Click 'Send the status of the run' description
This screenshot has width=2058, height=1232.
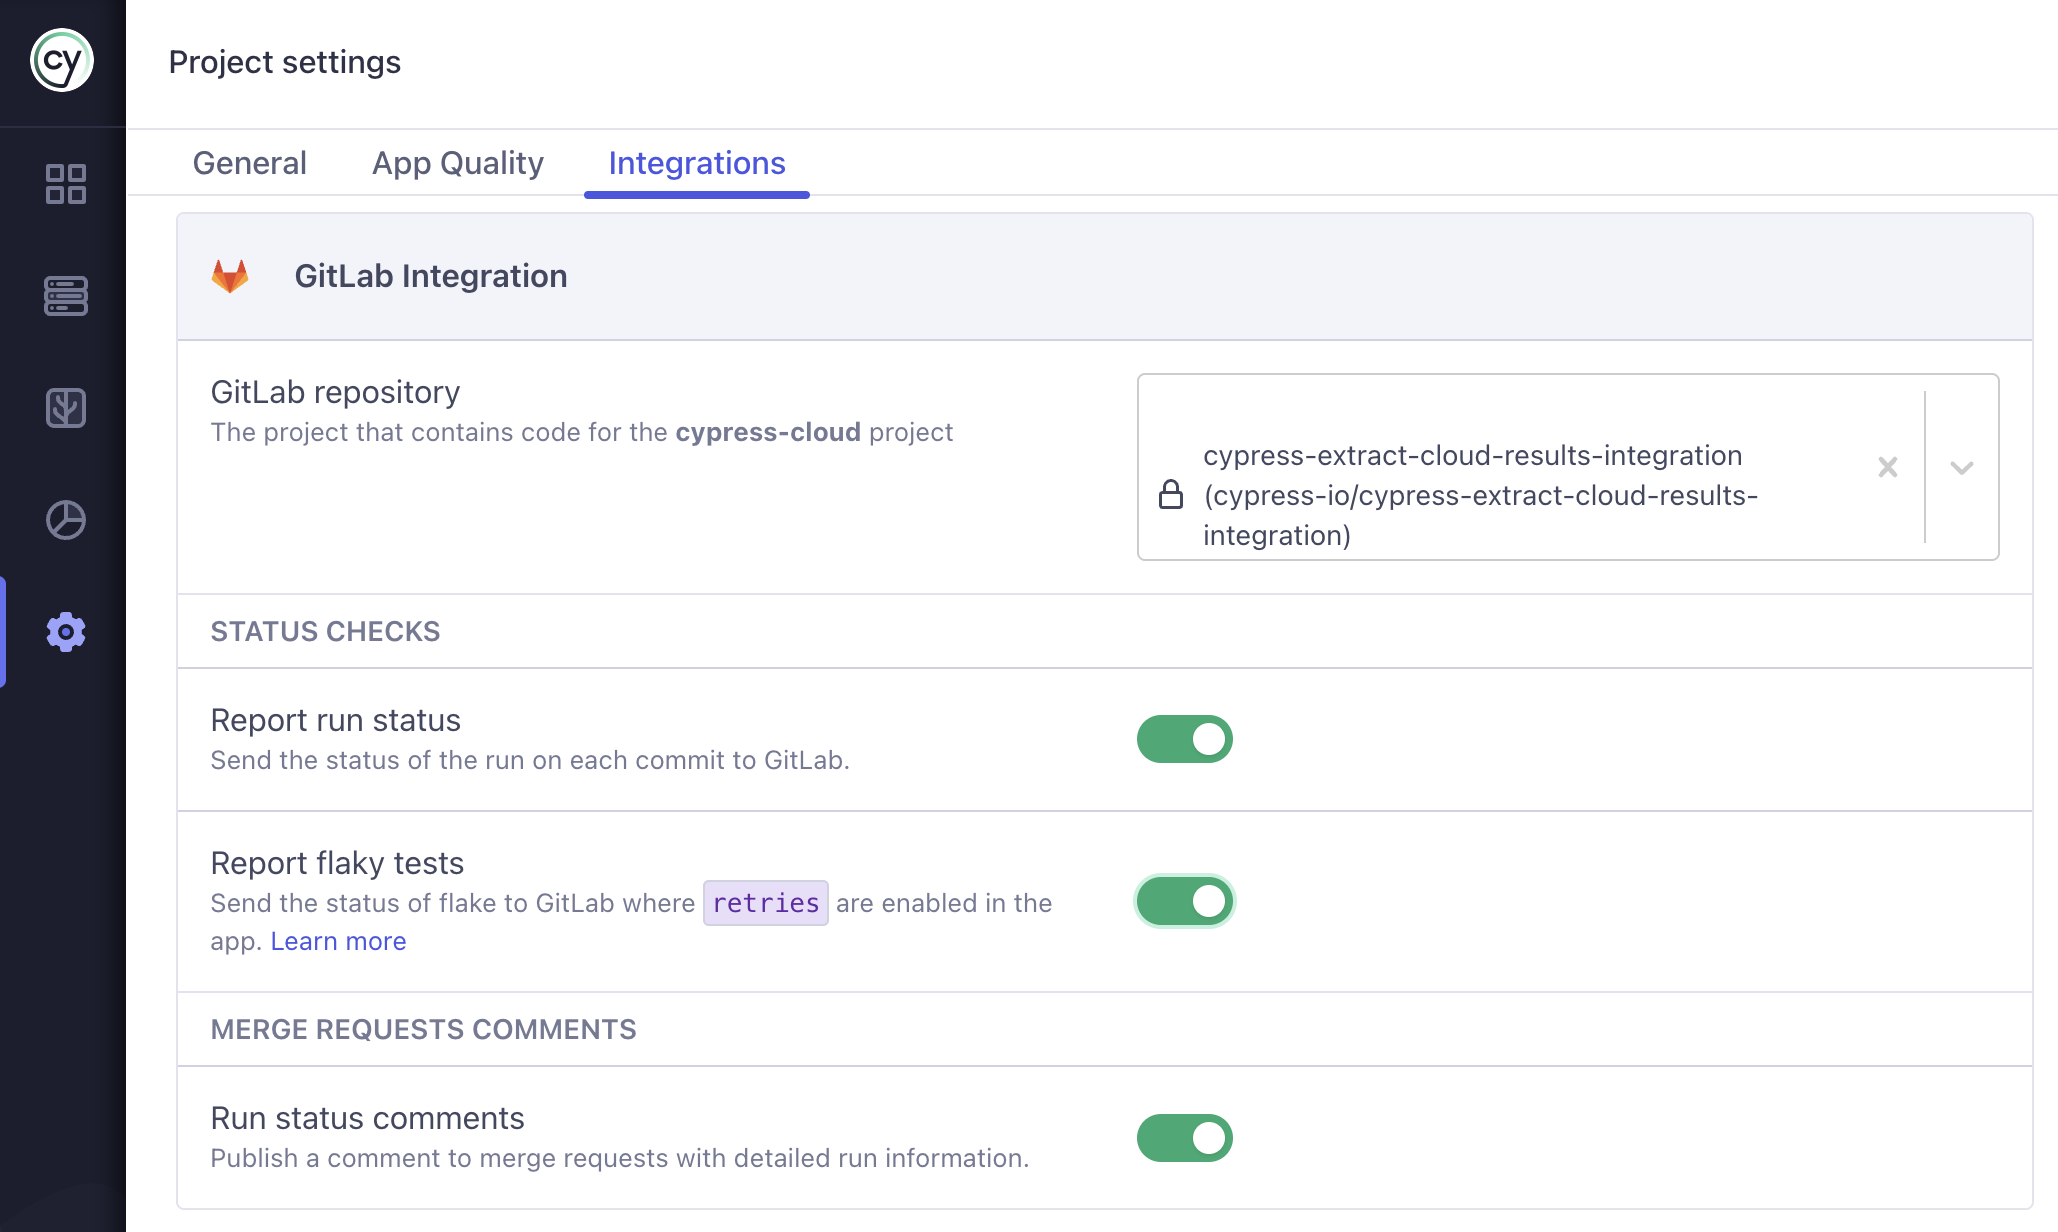tap(530, 760)
